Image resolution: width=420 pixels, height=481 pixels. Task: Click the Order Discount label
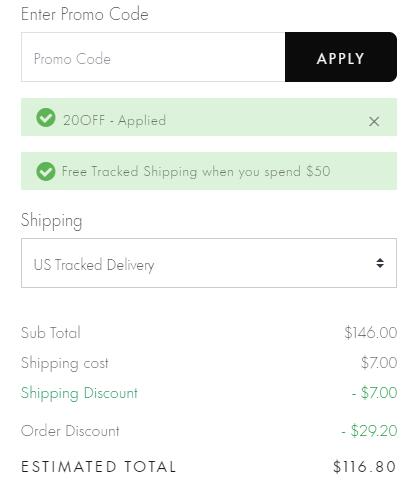(x=70, y=431)
